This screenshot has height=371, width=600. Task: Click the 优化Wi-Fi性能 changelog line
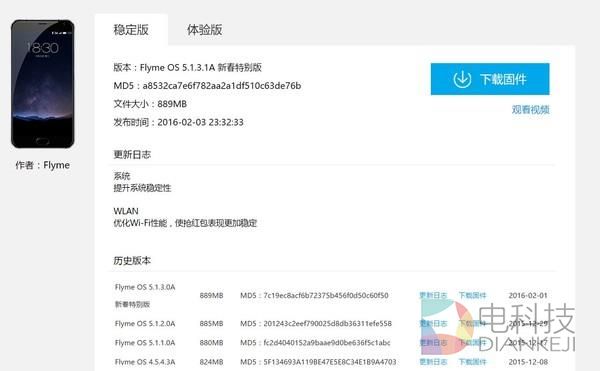185,223
